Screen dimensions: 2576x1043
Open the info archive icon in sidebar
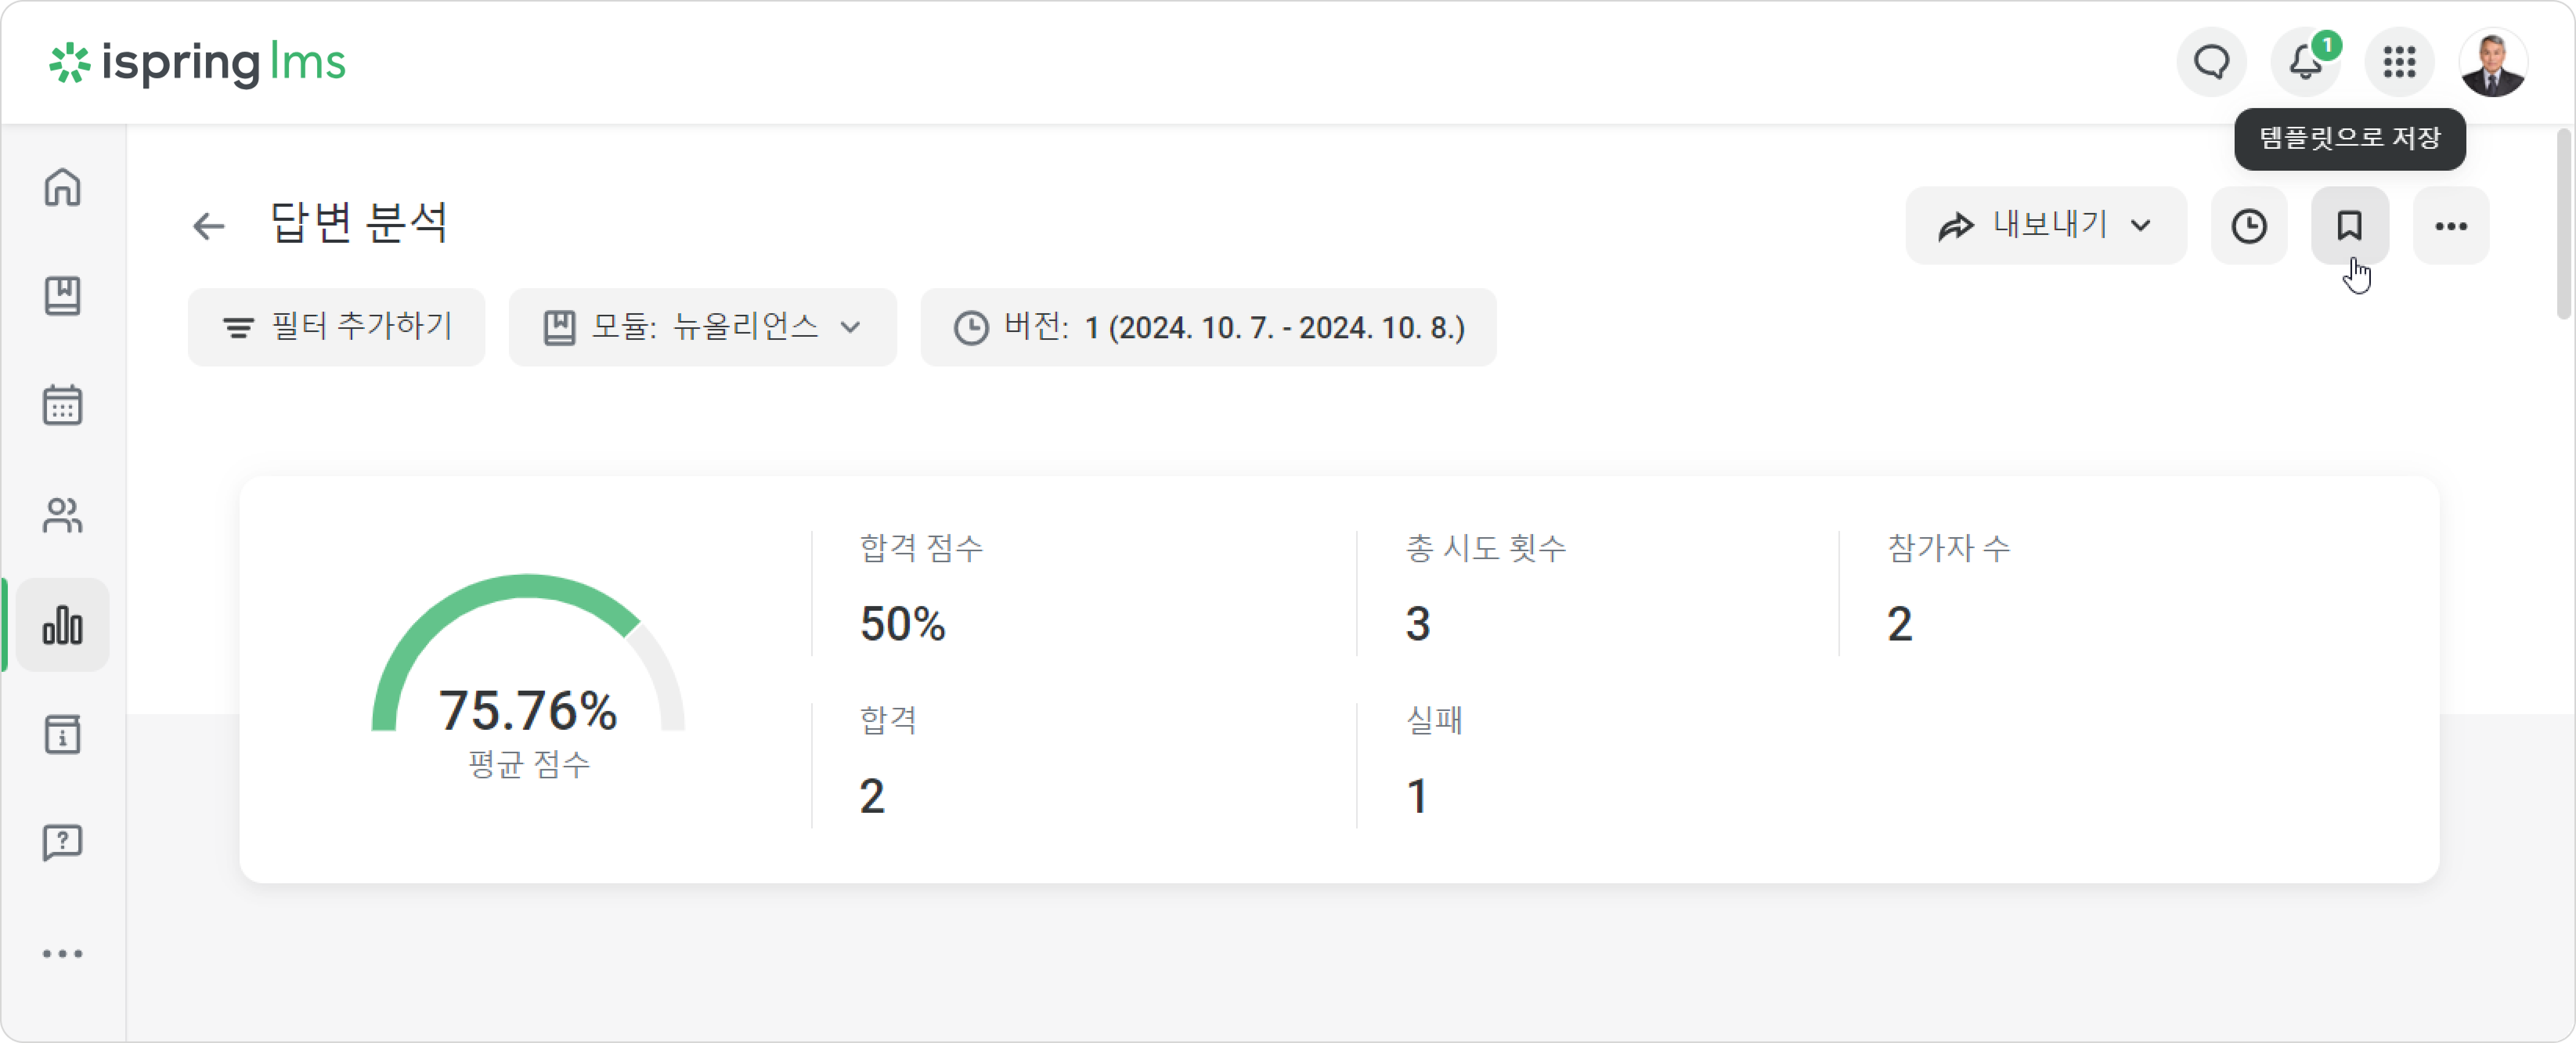(x=62, y=734)
